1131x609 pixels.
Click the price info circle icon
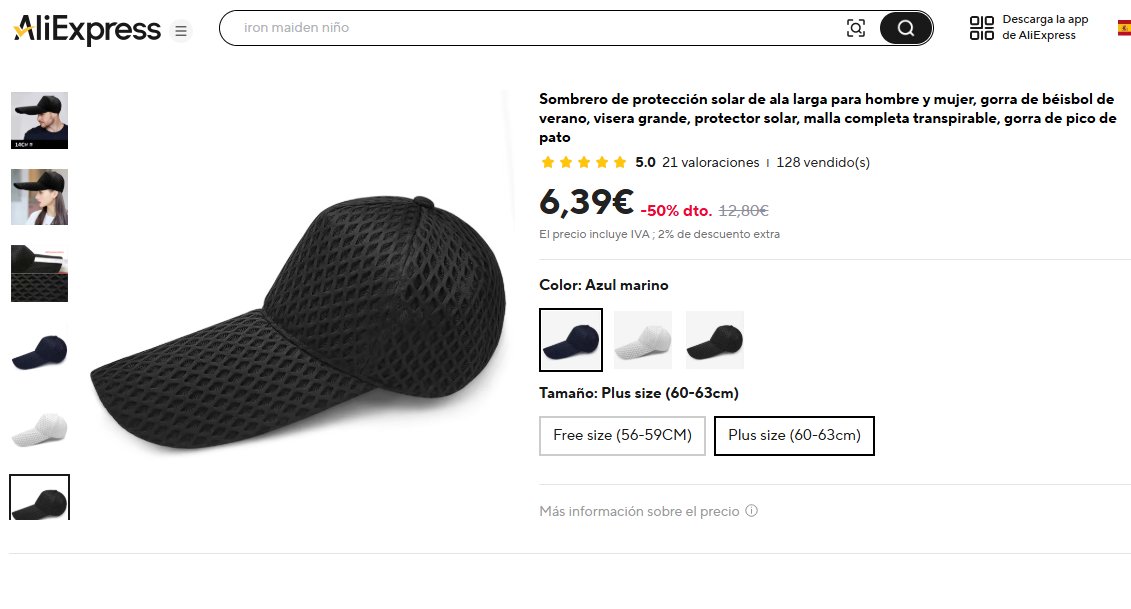click(752, 511)
